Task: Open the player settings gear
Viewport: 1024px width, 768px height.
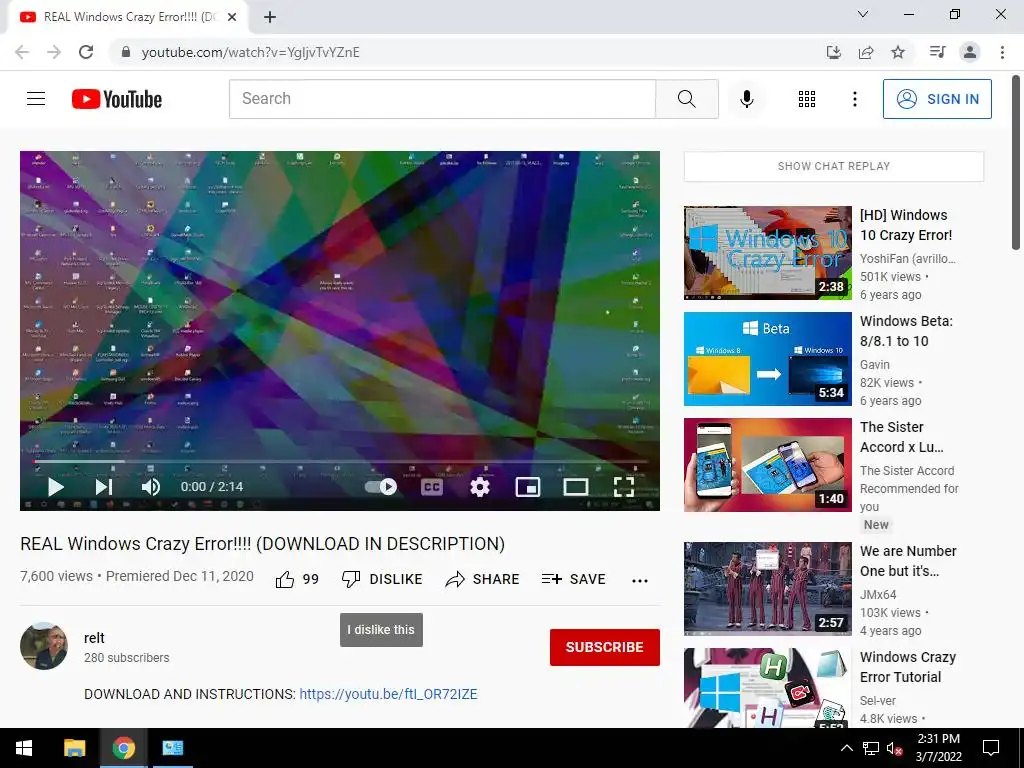Action: point(480,487)
